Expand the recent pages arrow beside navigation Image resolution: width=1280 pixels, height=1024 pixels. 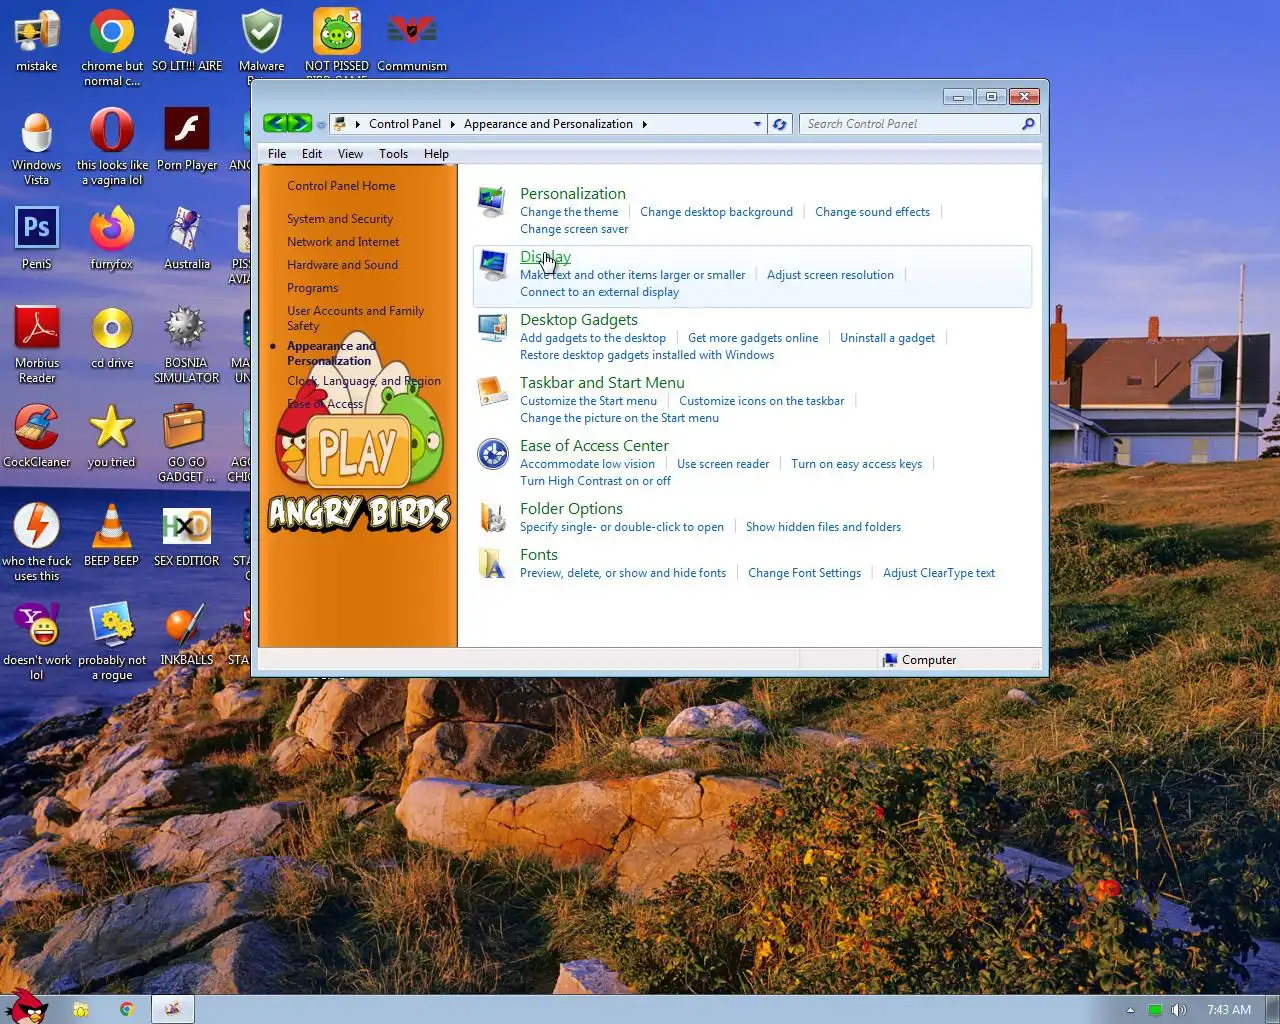(321, 125)
